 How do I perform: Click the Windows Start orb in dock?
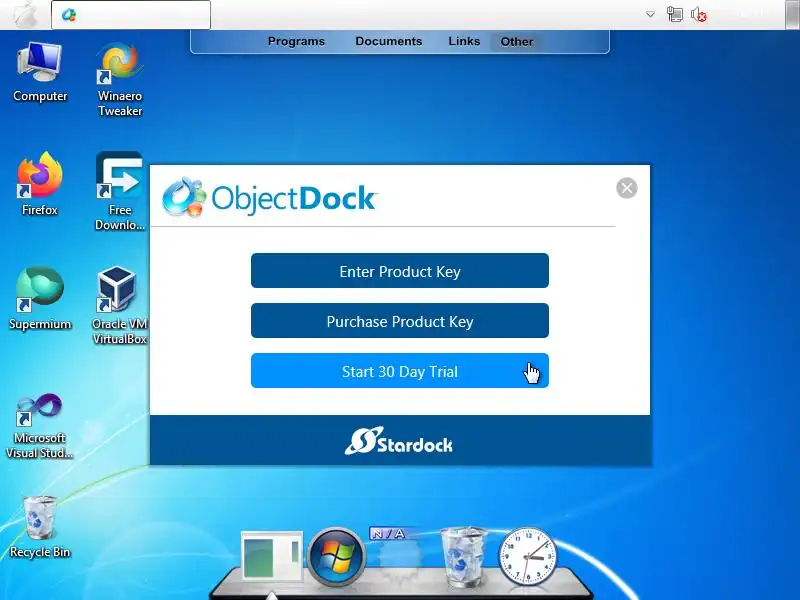click(336, 558)
